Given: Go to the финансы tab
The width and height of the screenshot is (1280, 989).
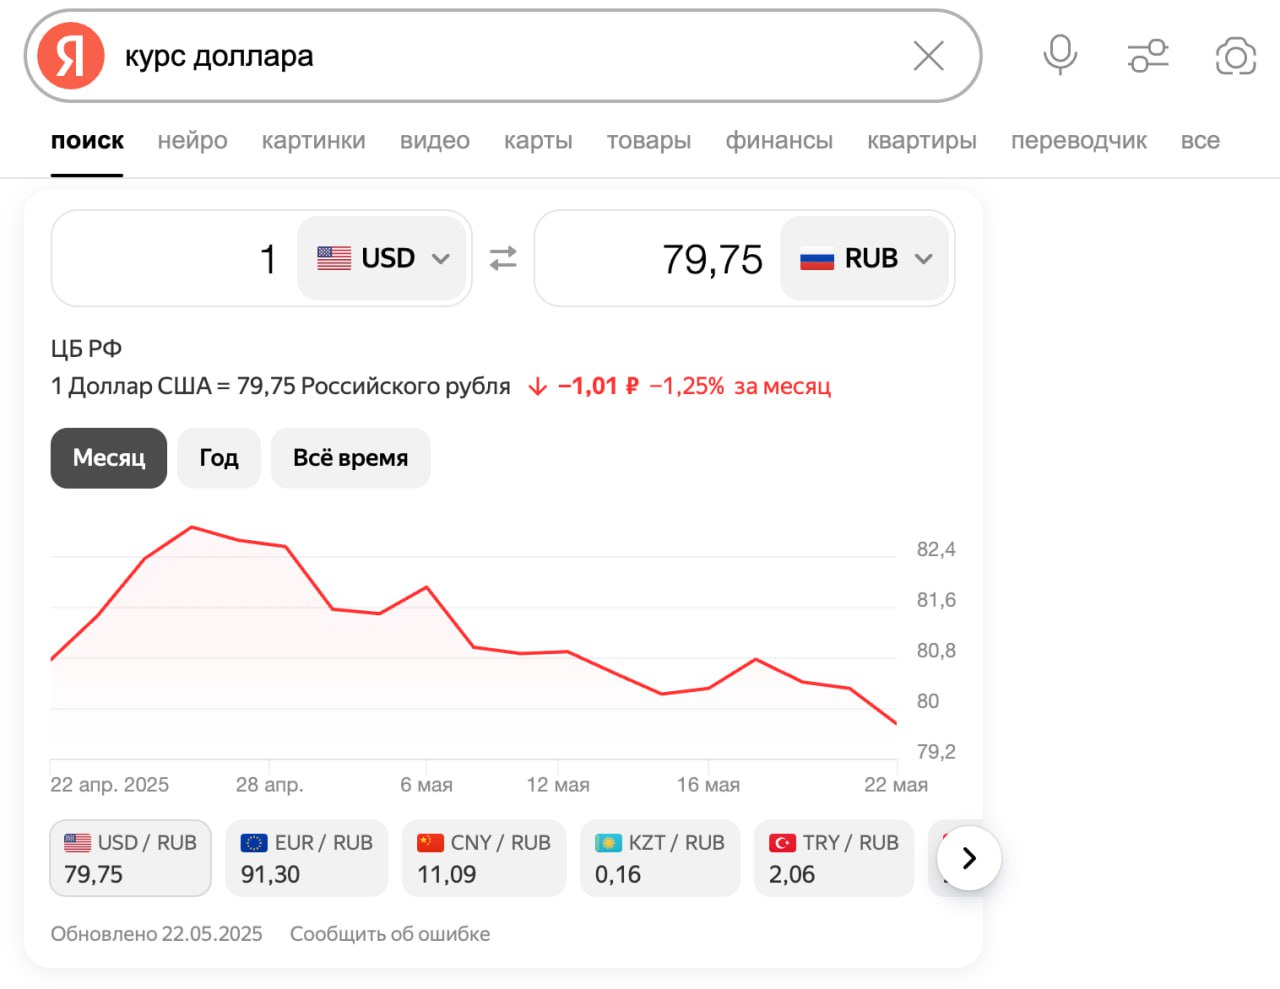Looking at the screenshot, I should pyautogui.click(x=779, y=141).
